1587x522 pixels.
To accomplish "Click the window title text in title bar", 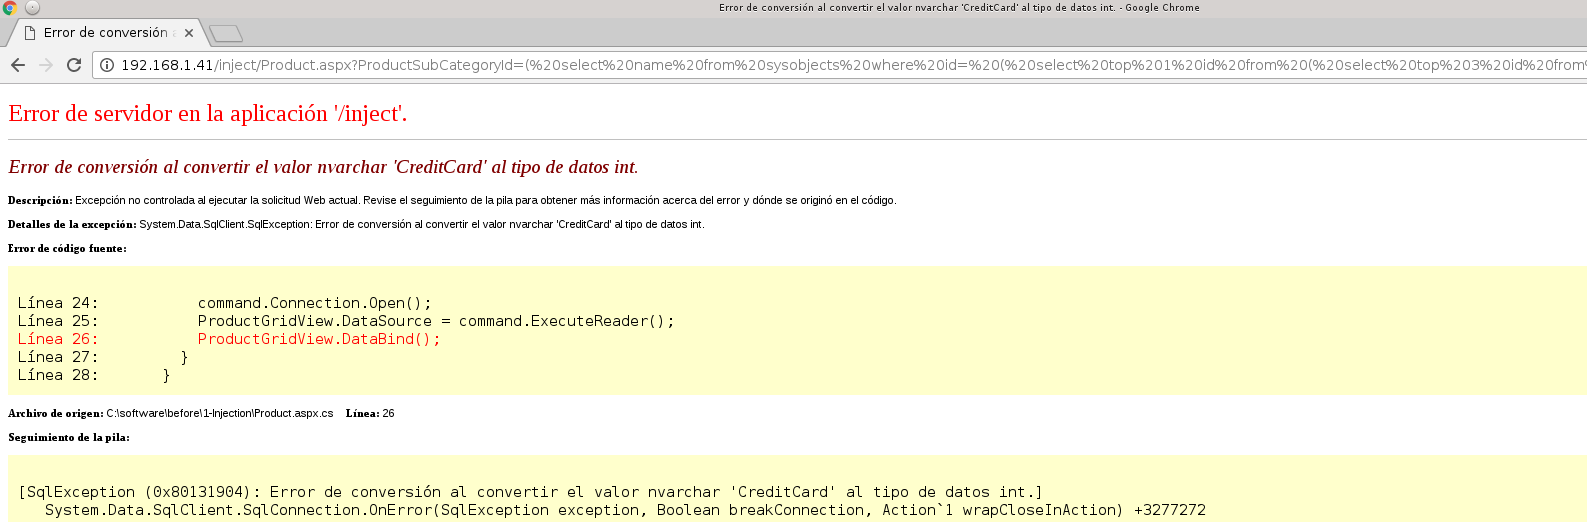I will coord(959,7).
